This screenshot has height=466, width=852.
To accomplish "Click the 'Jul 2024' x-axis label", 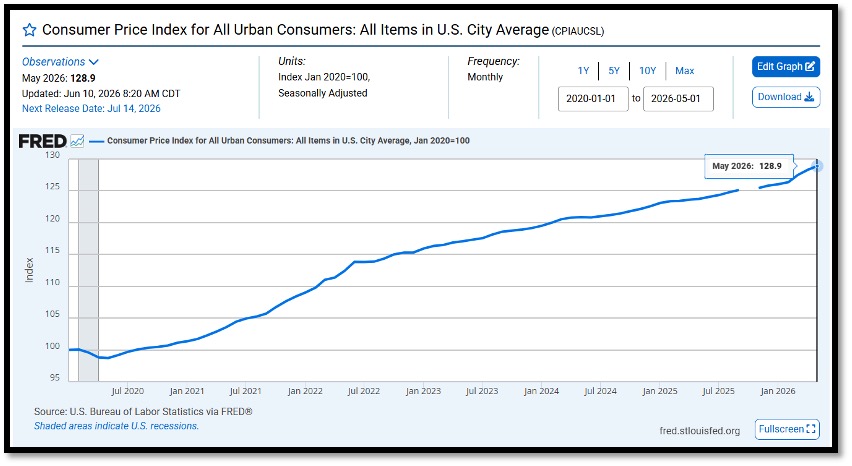I will pos(600,391).
